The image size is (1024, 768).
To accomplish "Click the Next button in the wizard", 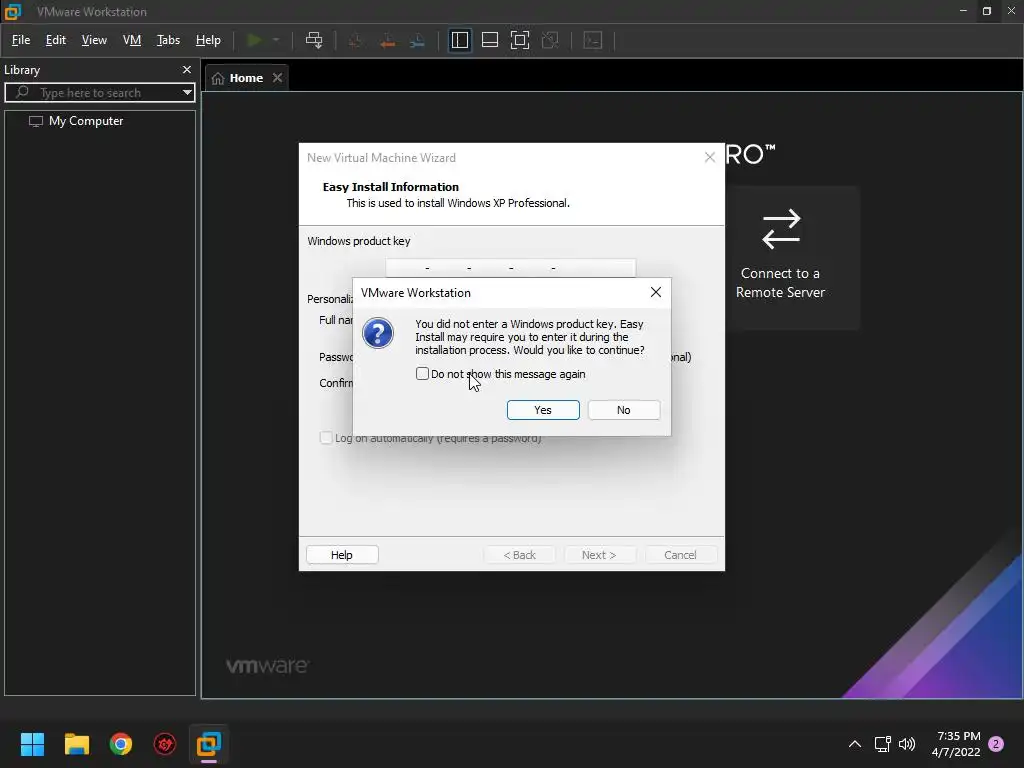I will [599, 554].
